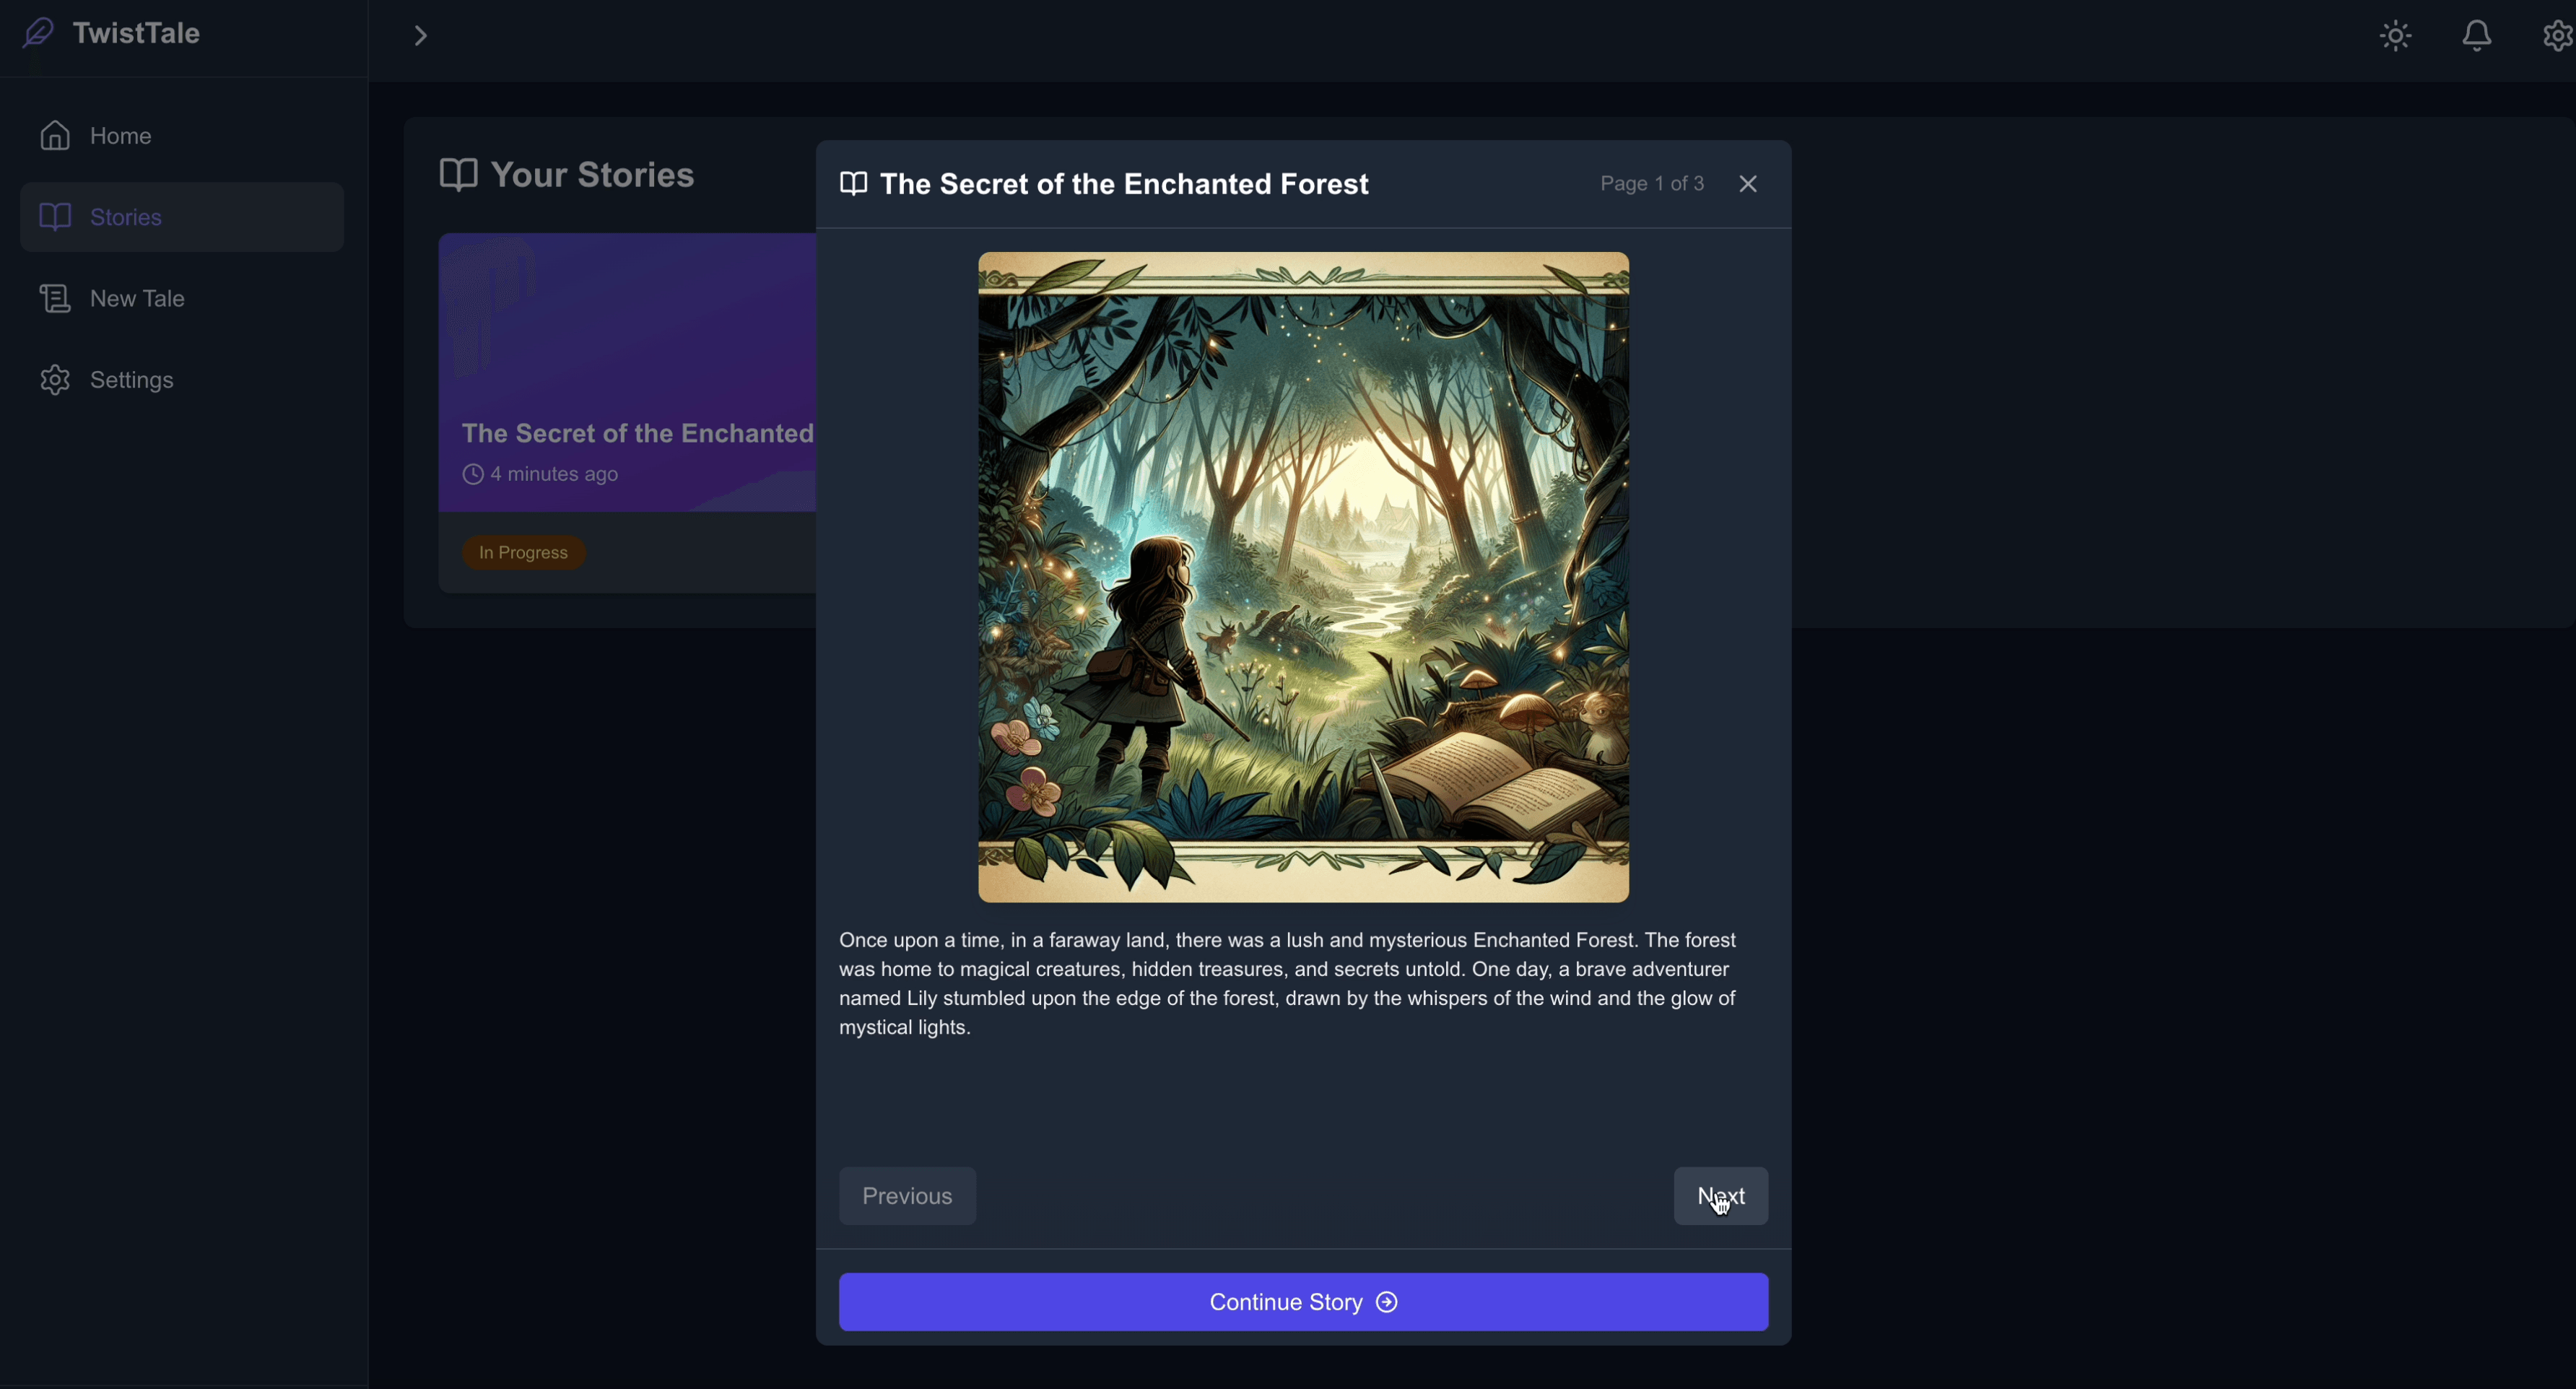This screenshot has width=2576, height=1389.
Task: Open the notifications bell
Action: click(2476, 37)
